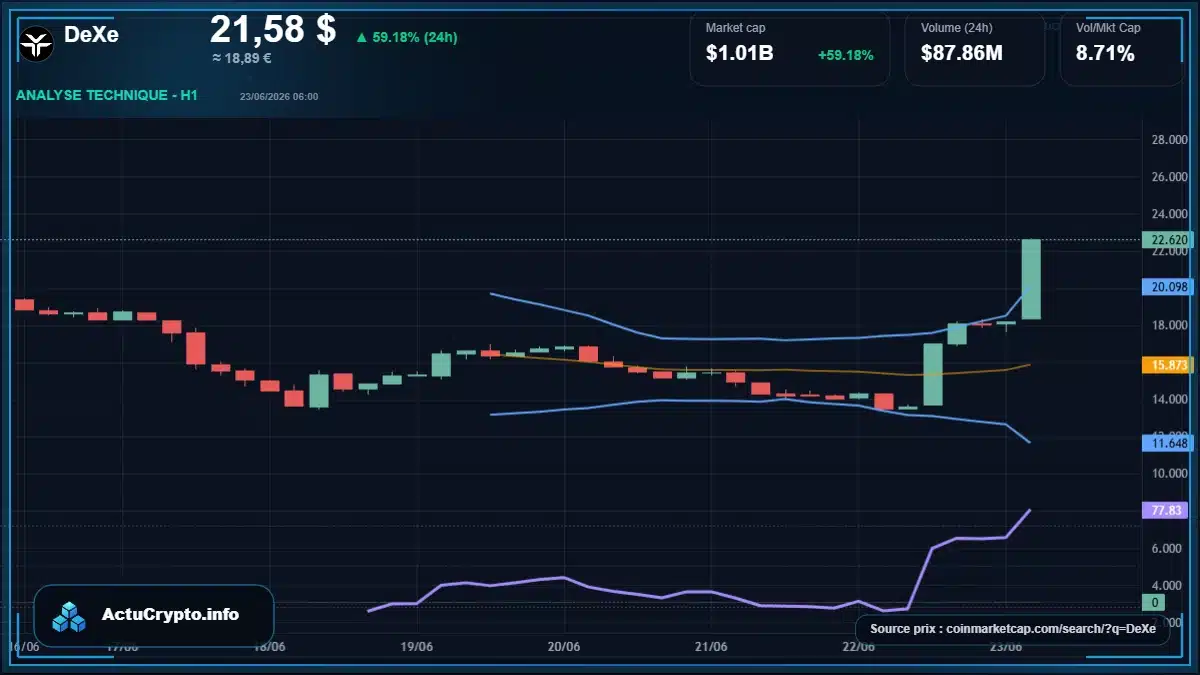Click the 24.000 price axis label
Image resolution: width=1200 pixels, height=675 pixels.
[1169, 214]
